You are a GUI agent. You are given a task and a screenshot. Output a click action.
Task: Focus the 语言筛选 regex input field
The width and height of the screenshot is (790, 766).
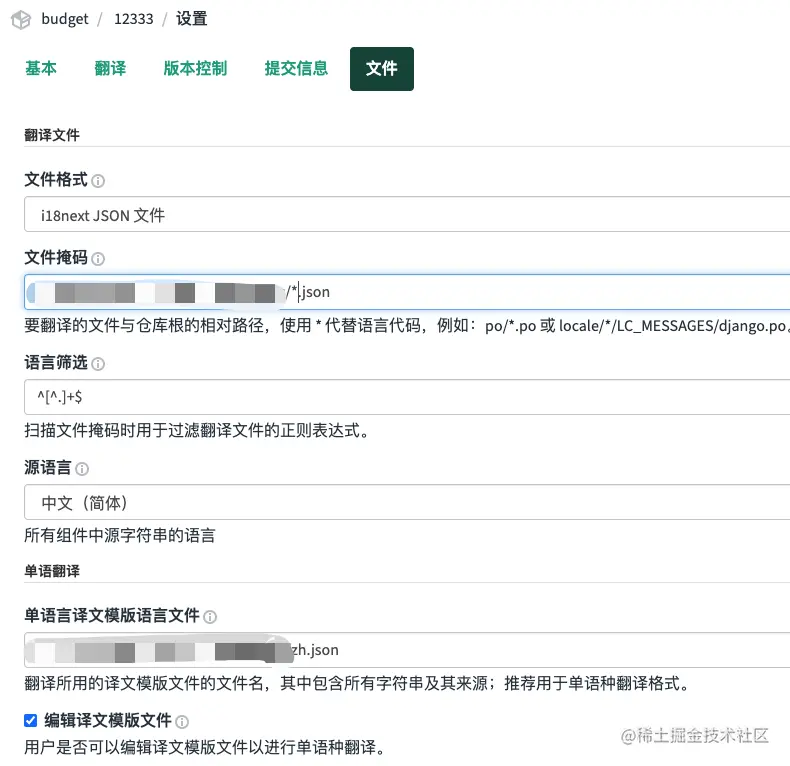point(407,397)
